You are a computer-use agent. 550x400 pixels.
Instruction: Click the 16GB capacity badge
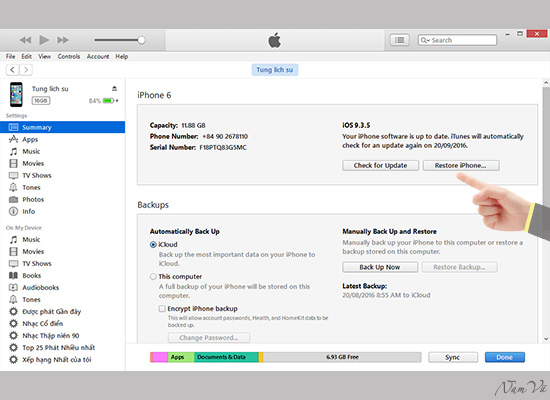[x=41, y=101]
